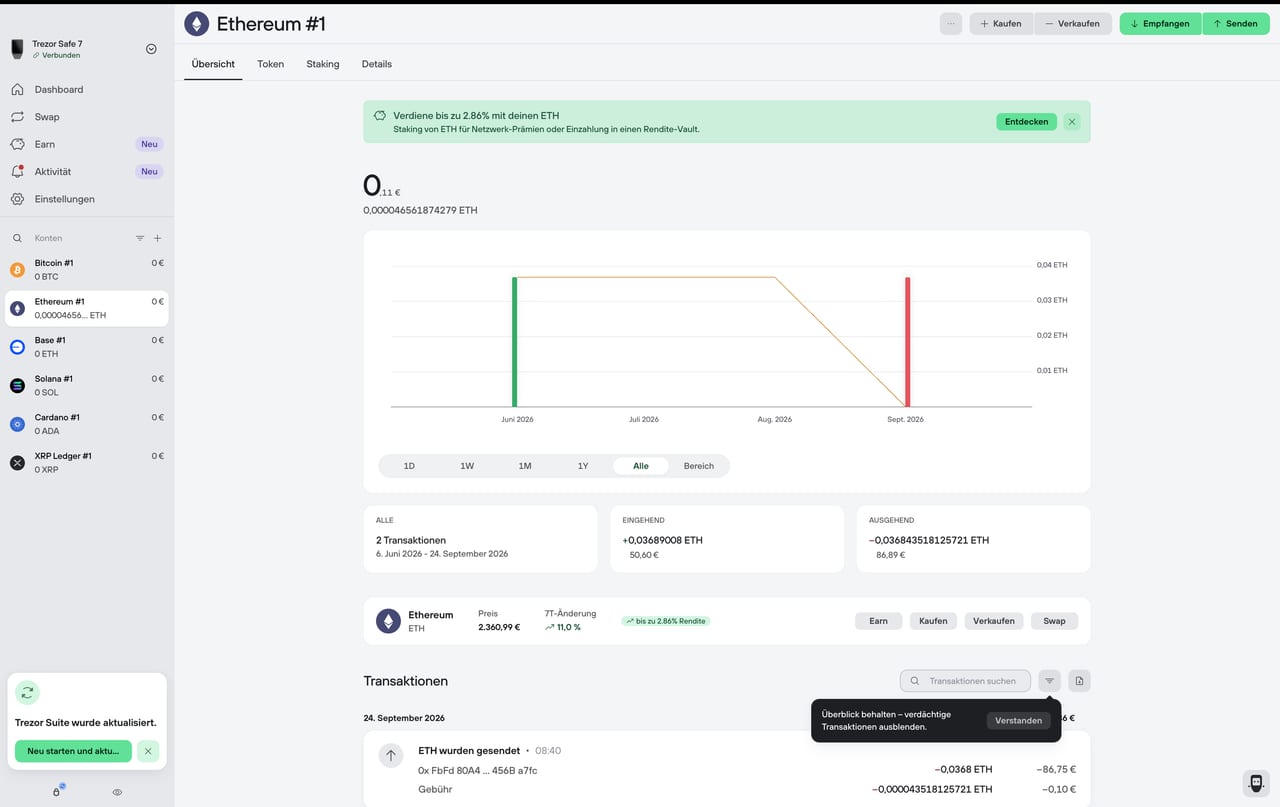Click Verstanden in the tooltip
This screenshot has height=807, width=1280.
point(1018,720)
